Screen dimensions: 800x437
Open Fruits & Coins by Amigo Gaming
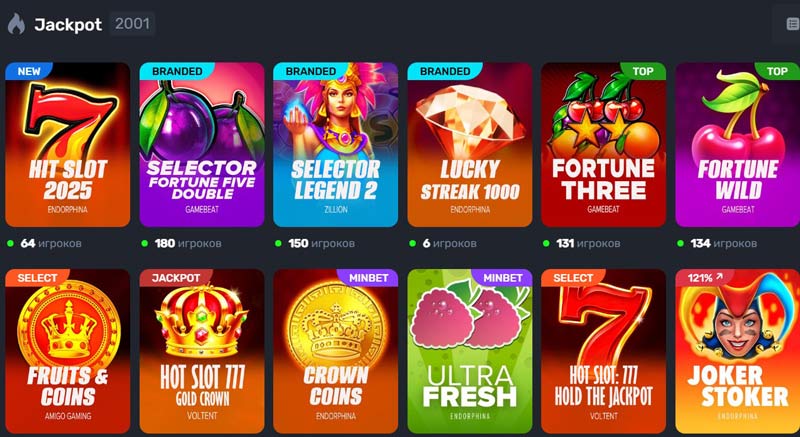click(67, 351)
